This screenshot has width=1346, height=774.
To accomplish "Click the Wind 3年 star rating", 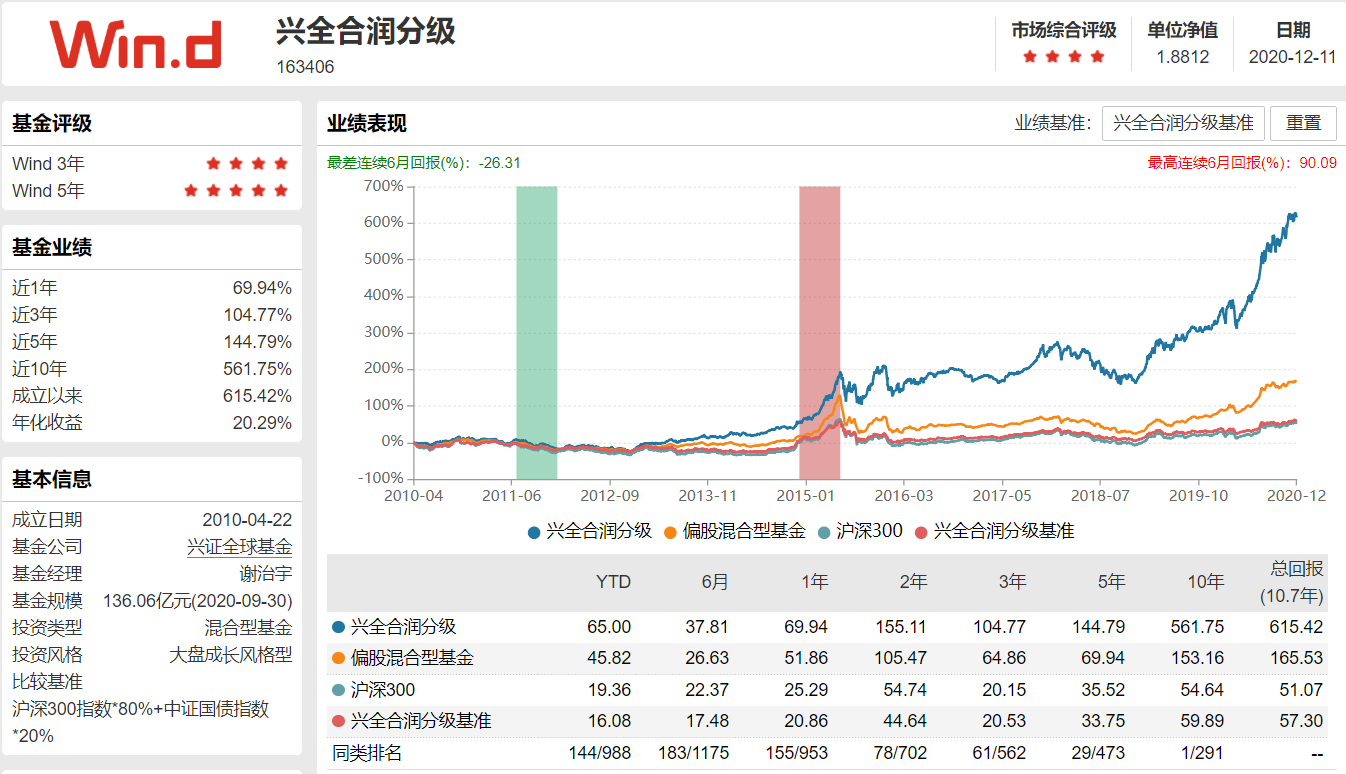I will tap(247, 163).
